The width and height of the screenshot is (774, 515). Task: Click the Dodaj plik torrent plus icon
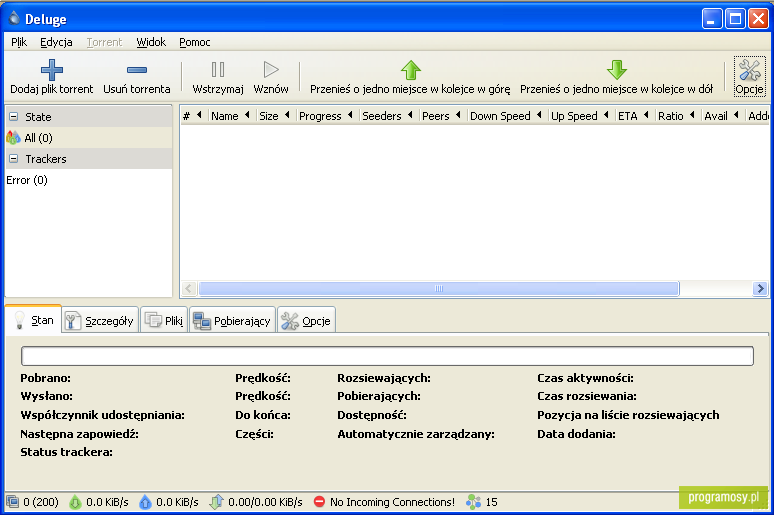click(x=52, y=70)
